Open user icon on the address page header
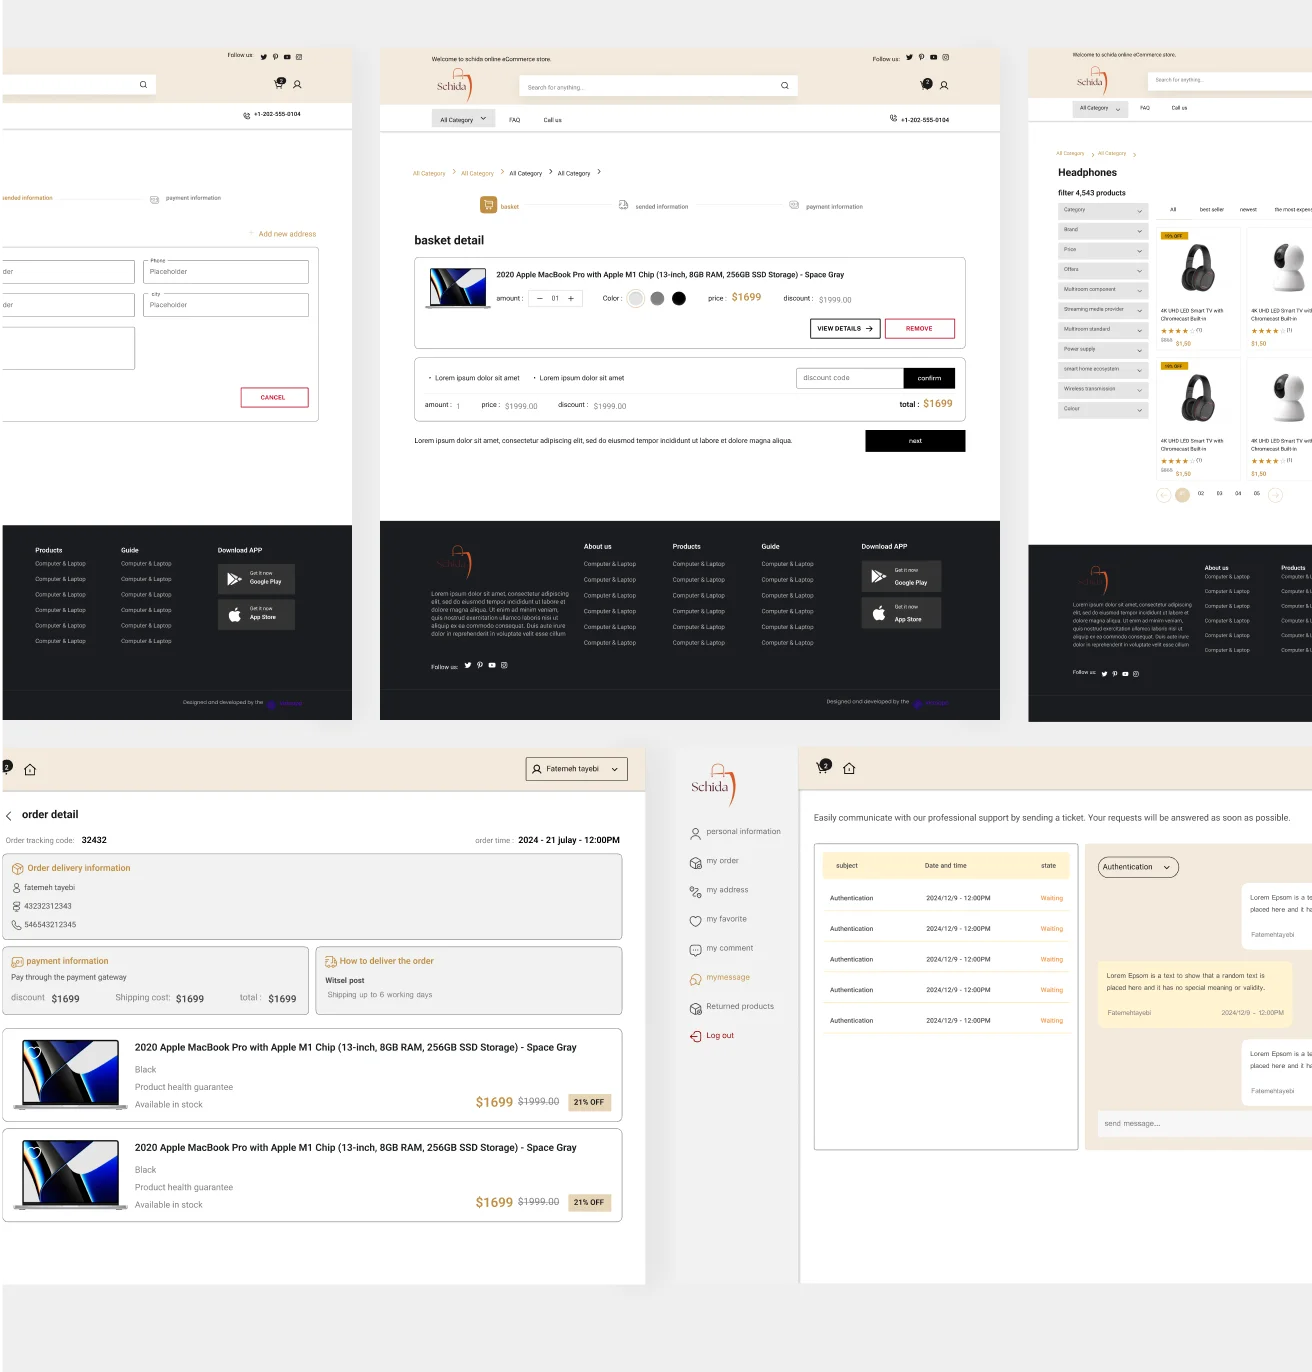Image resolution: width=1312 pixels, height=1372 pixels. (297, 85)
